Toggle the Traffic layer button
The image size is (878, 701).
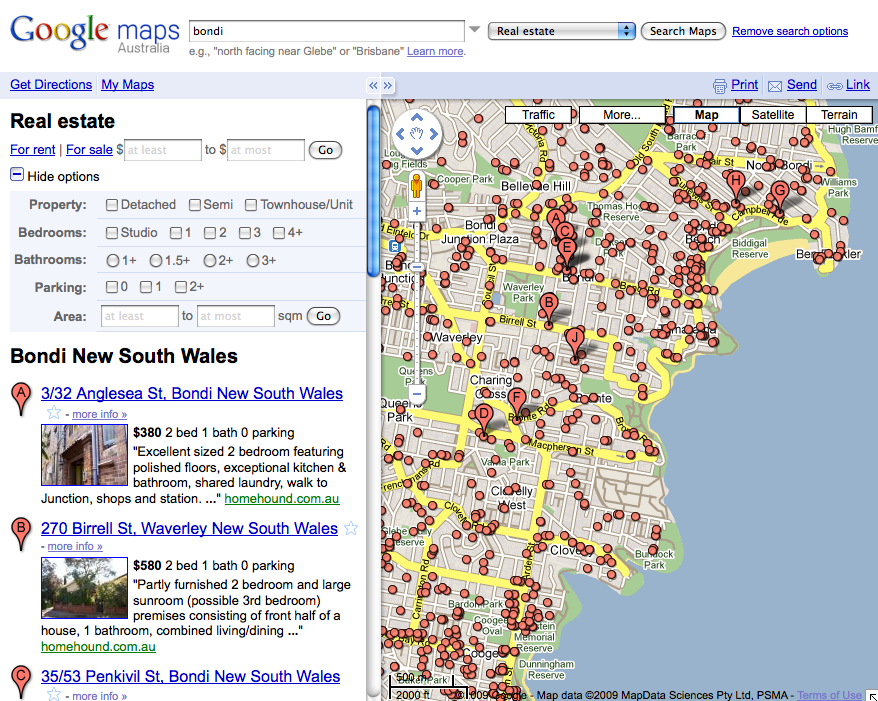click(x=538, y=115)
